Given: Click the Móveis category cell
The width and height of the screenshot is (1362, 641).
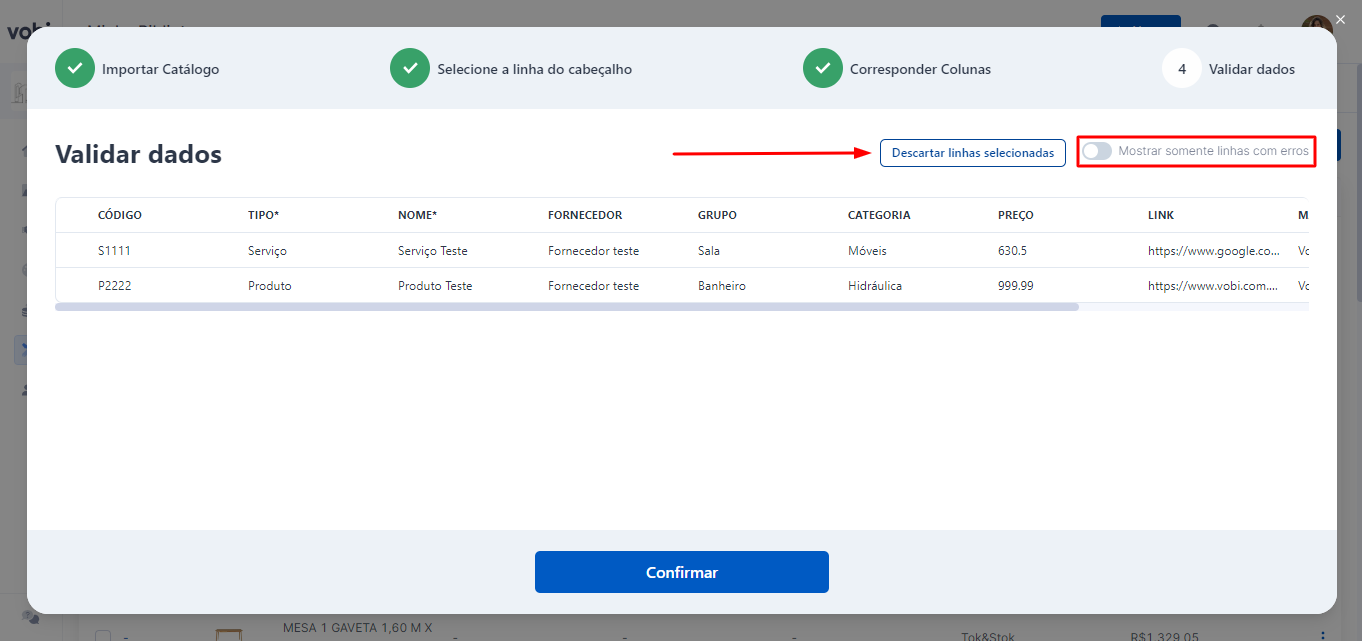Looking at the screenshot, I should pyautogui.click(x=867, y=251).
